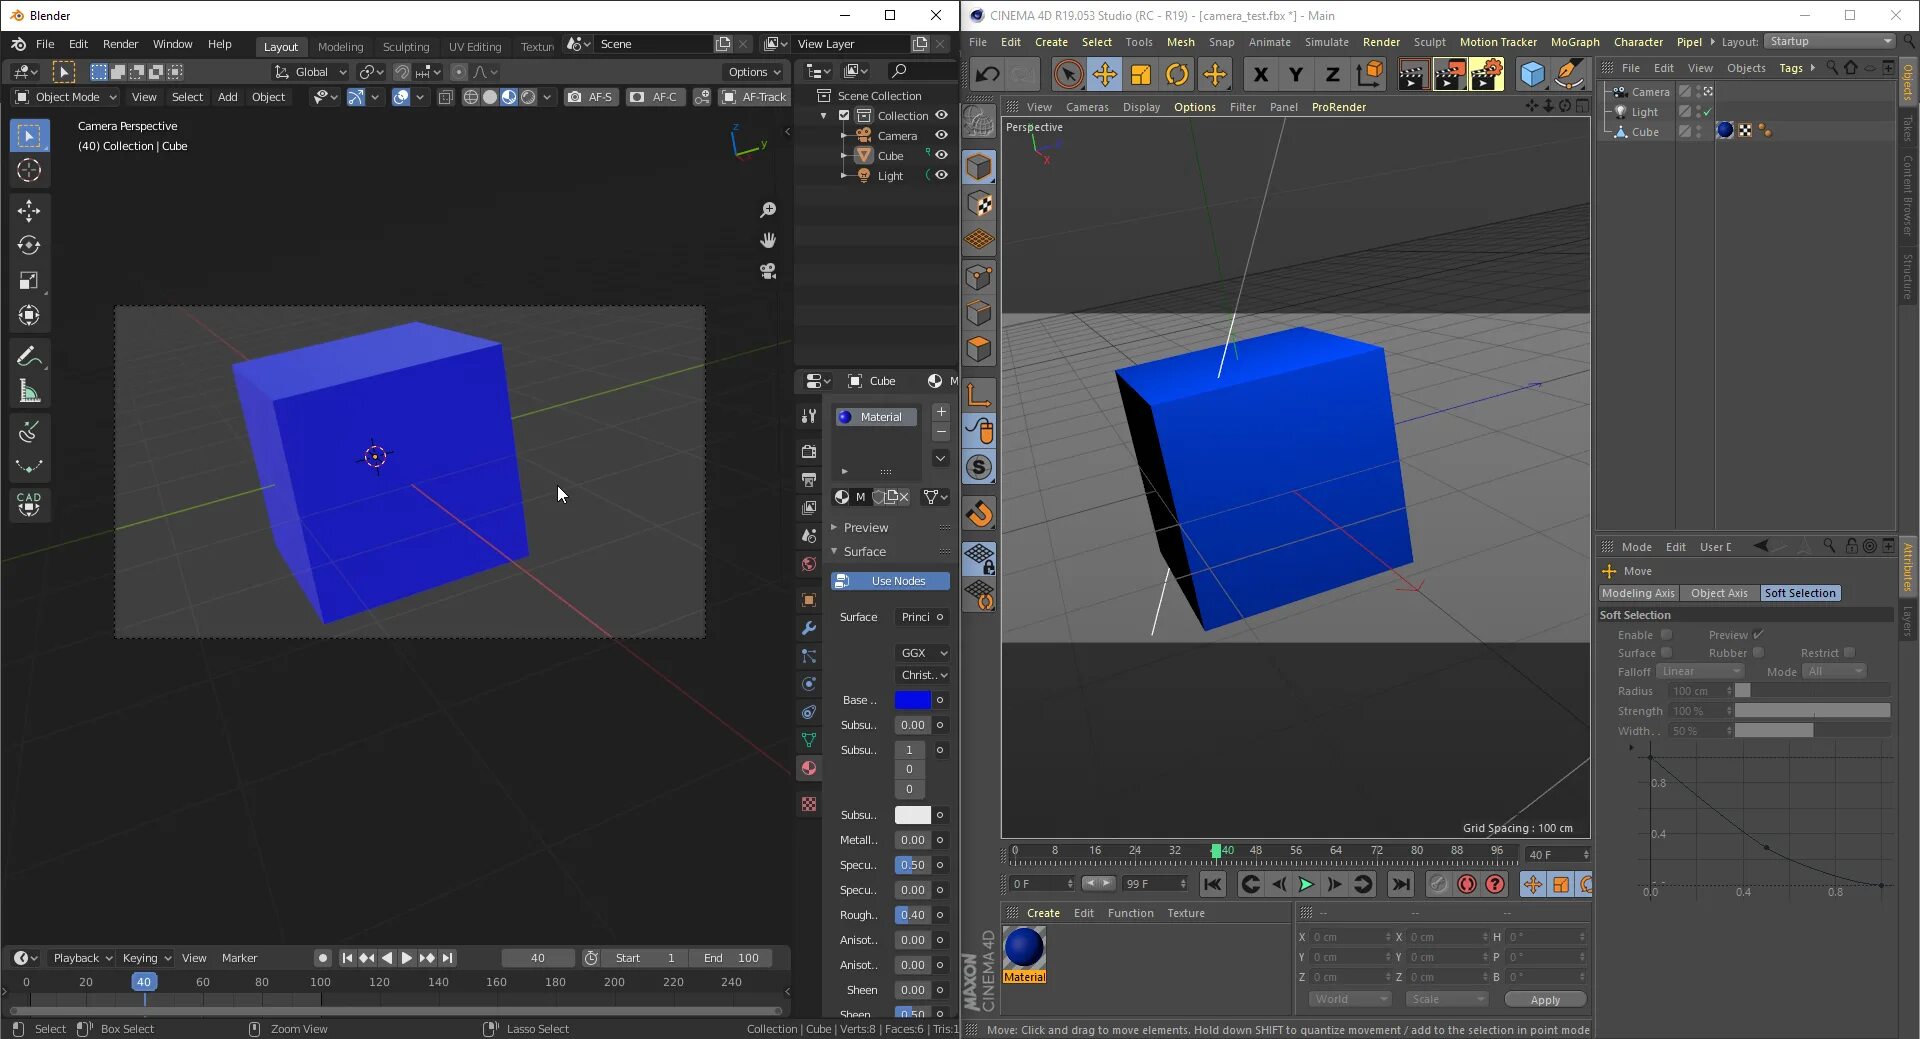Click the End frame field in Blender timeline
This screenshot has width=1920, height=1039.
[x=731, y=958]
